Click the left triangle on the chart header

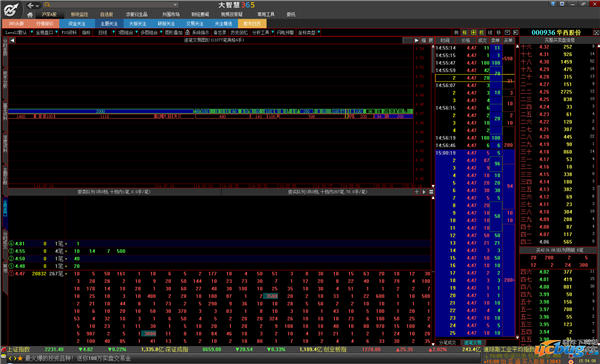(12, 40)
